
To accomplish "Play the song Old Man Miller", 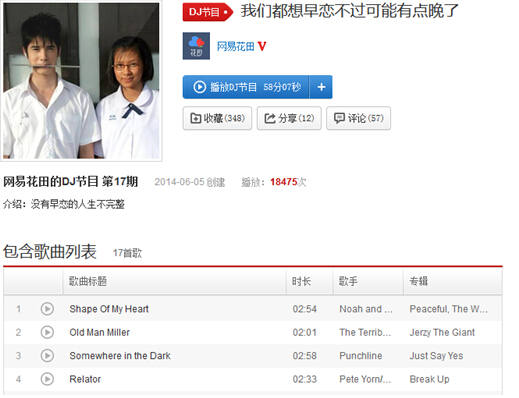I will pos(47,332).
